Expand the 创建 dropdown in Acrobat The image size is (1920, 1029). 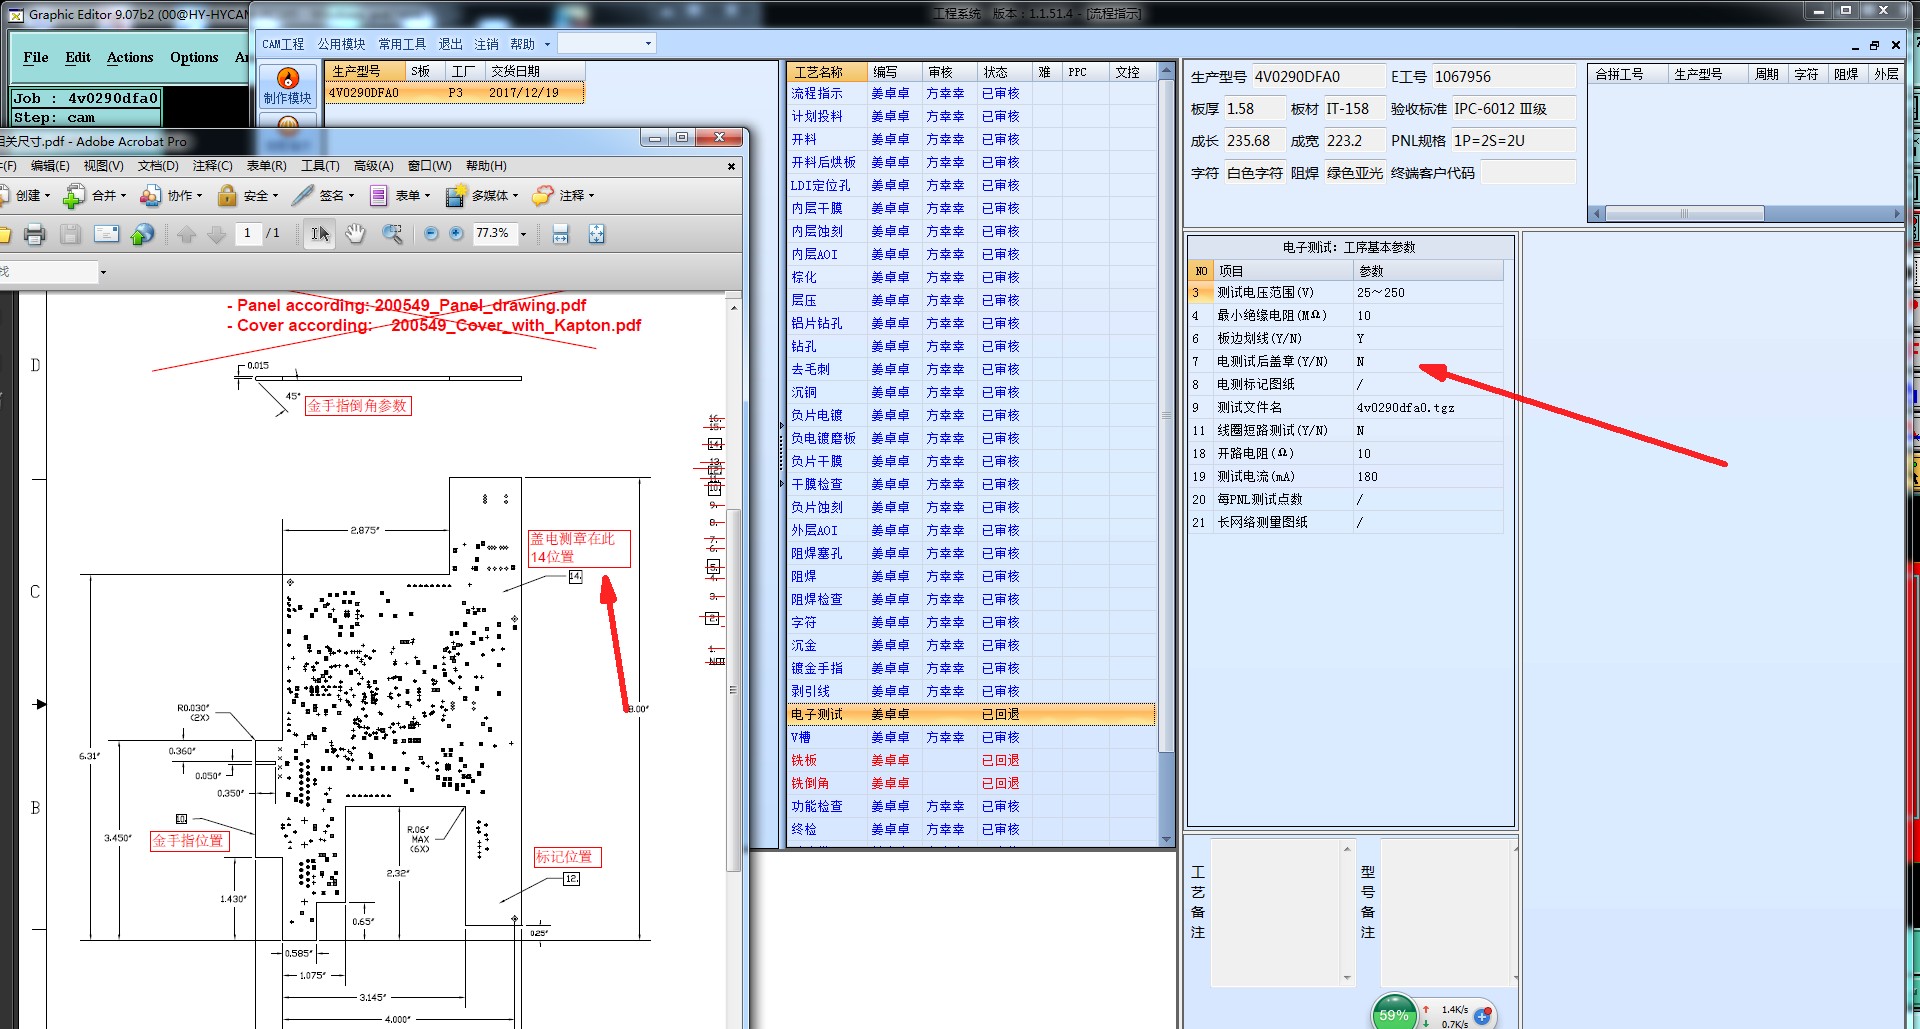[47, 196]
